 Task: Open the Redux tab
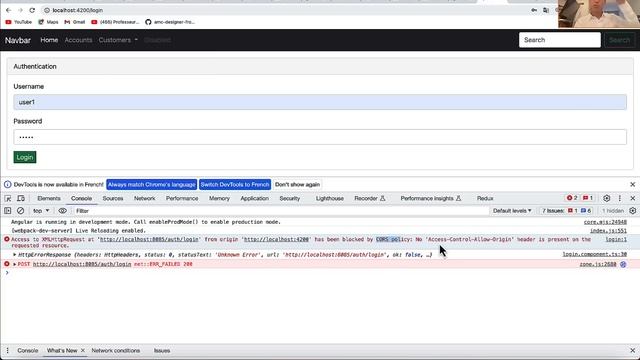click(485, 198)
